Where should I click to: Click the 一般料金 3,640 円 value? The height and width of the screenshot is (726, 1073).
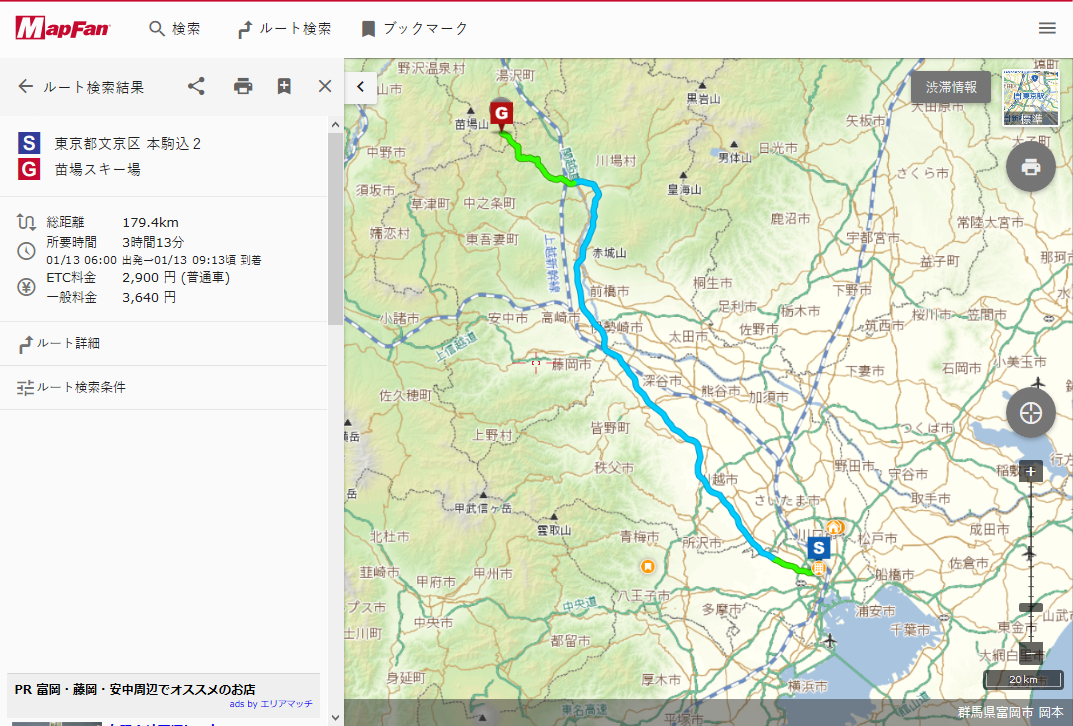149,298
